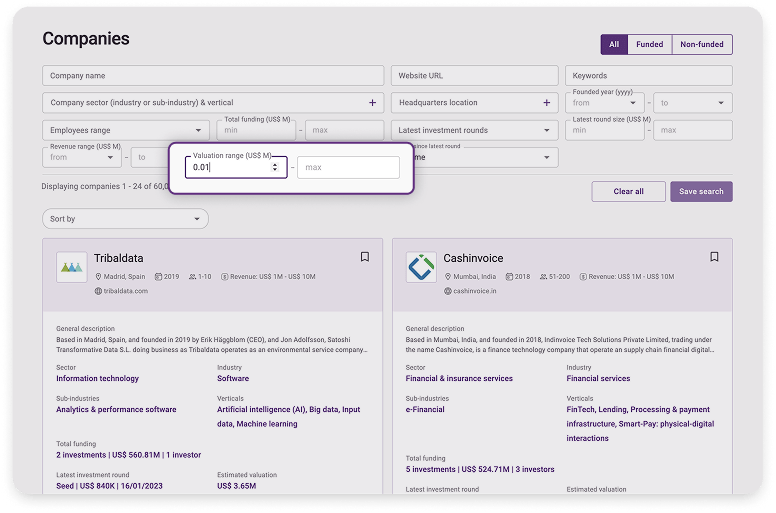Select the Funded filter tab
This screenshot has width=776, height=513.
click(649, 45)
